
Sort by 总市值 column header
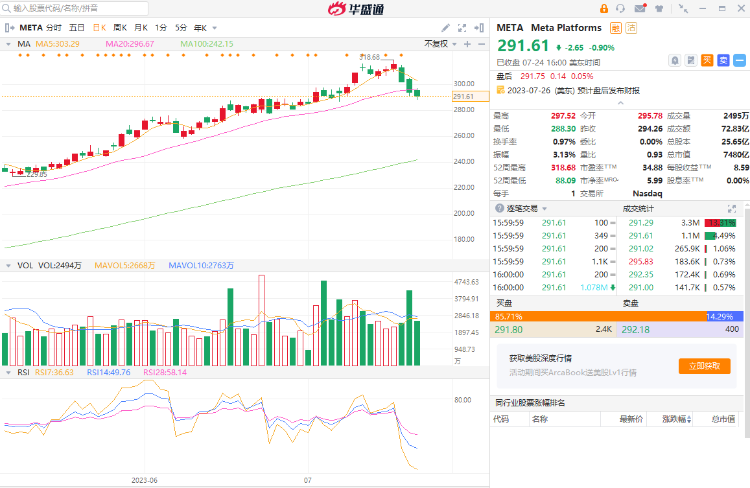point(723,419)
